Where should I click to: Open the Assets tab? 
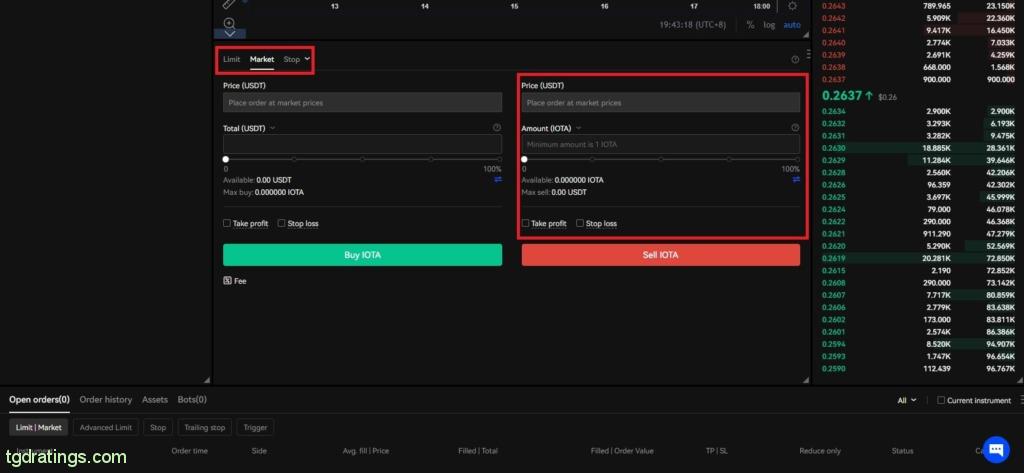click(x=155, y=400)
